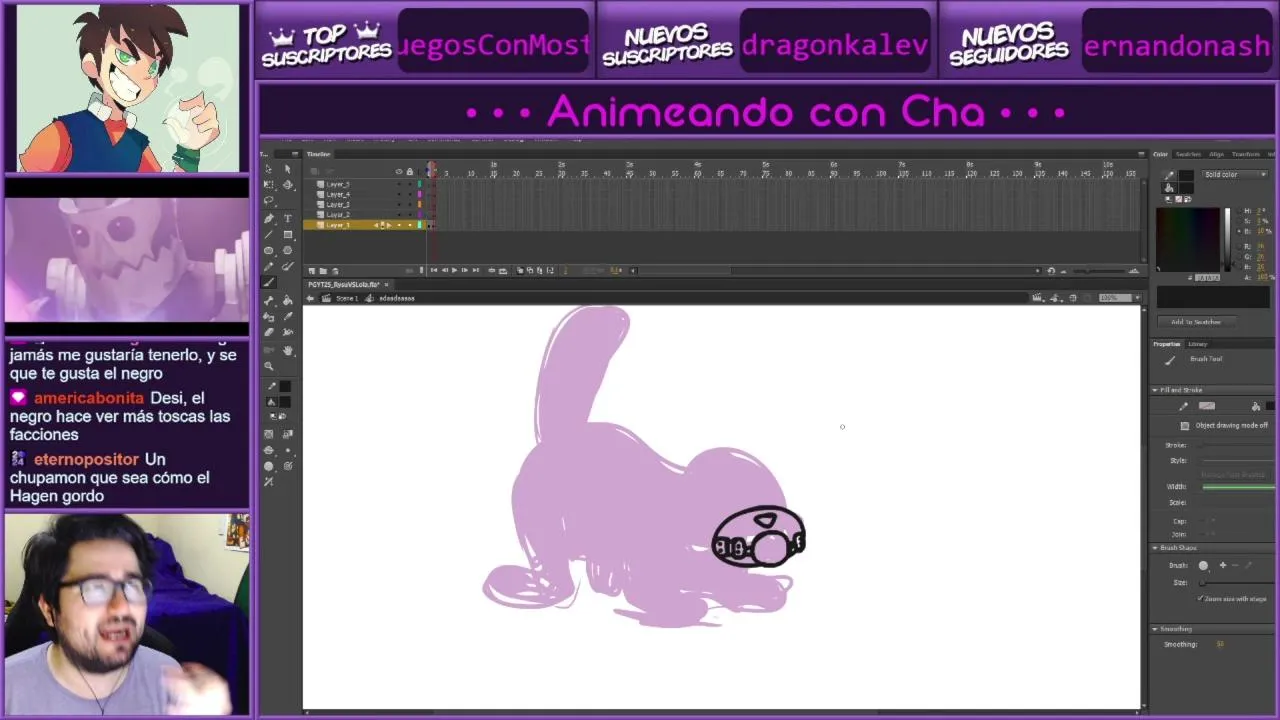Screen dimensions: 1280x720
Task: Switch to the Align tab
Action: tap(1216, 154)
